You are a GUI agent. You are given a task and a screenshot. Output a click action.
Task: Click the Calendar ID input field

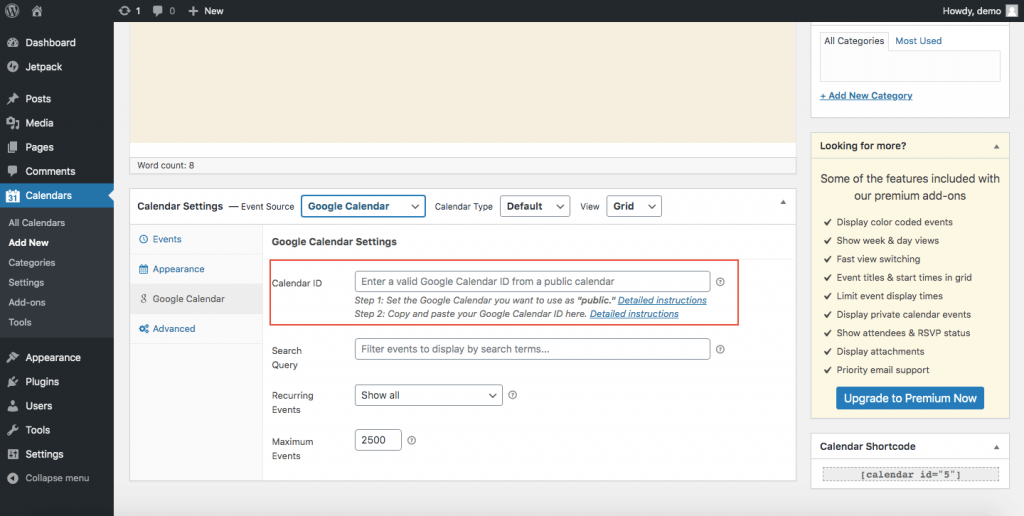(x=532, y=282)
